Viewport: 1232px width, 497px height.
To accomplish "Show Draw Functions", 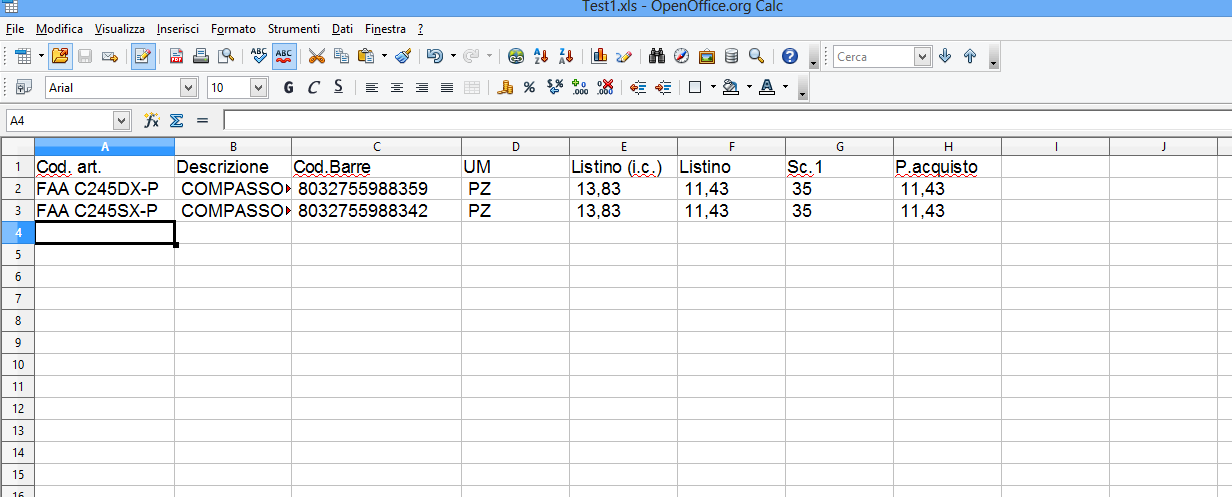I will click(x=624, y=57).
